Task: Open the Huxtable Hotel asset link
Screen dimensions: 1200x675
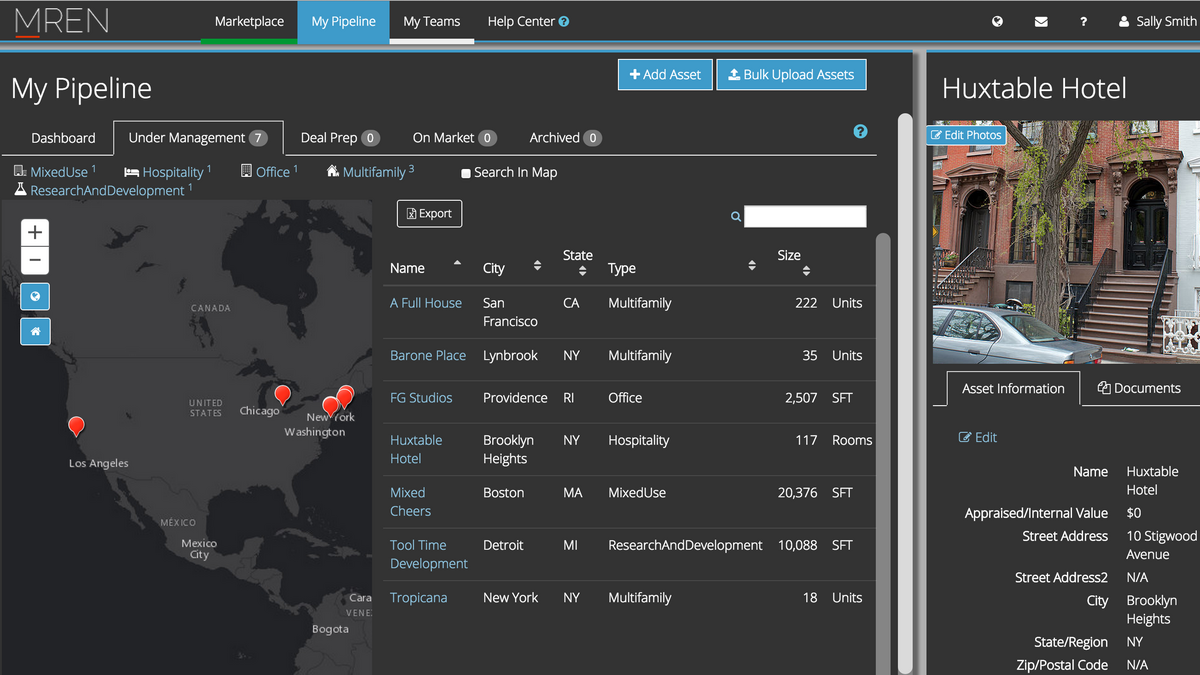Action: point(416,449)
